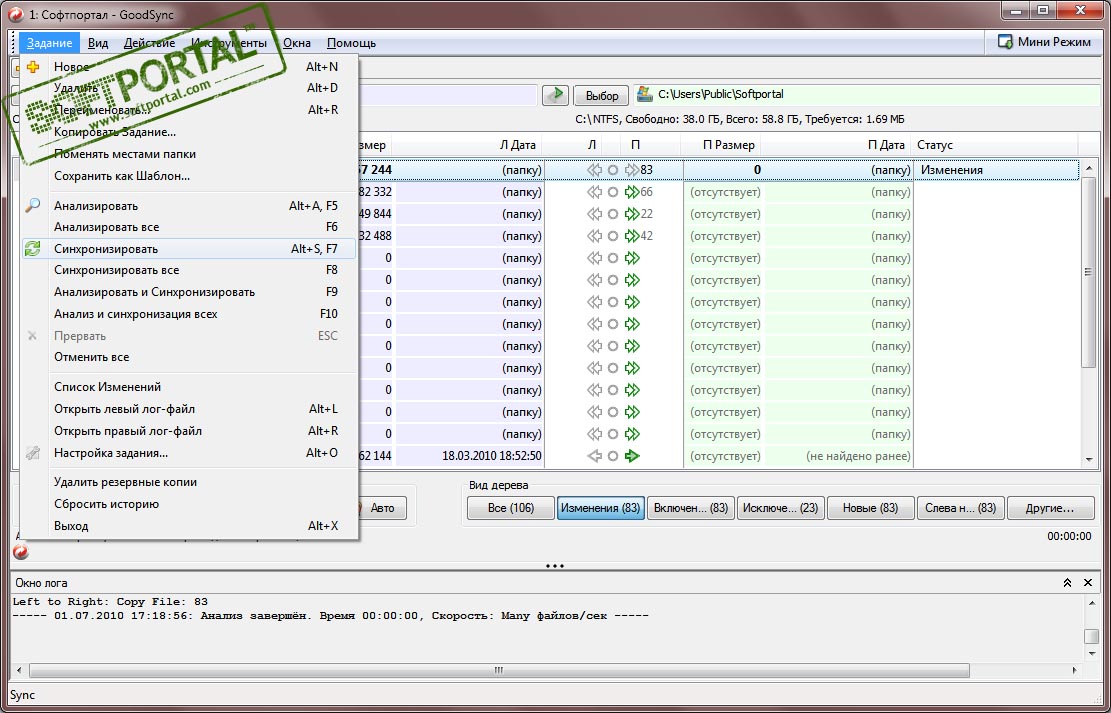This screenshot has width=1111, height=713.
Task: Select Анализировать in the Задание menu
Action: [96, 206]
